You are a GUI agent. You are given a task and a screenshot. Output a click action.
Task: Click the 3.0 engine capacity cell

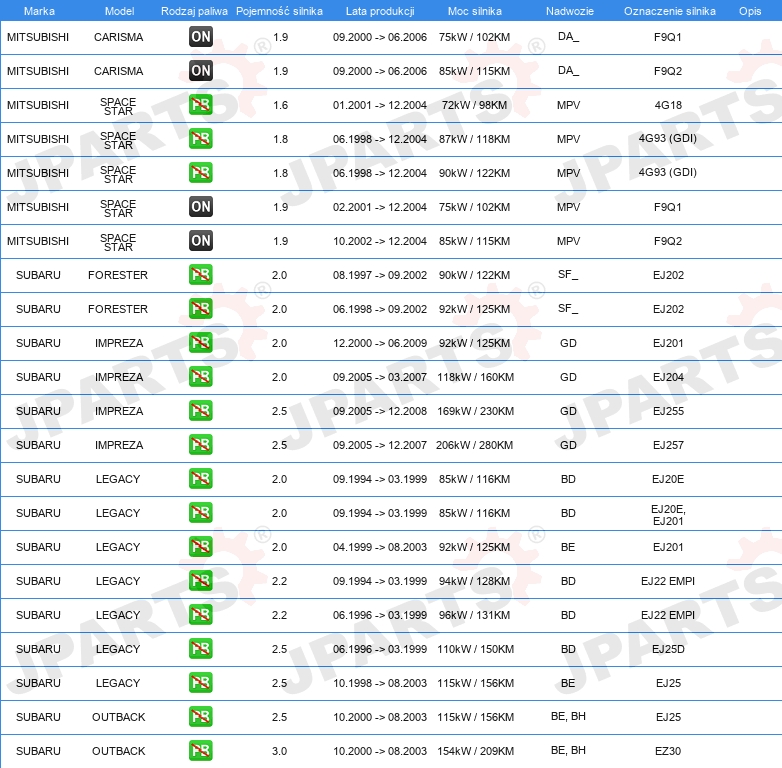(279, 751)
